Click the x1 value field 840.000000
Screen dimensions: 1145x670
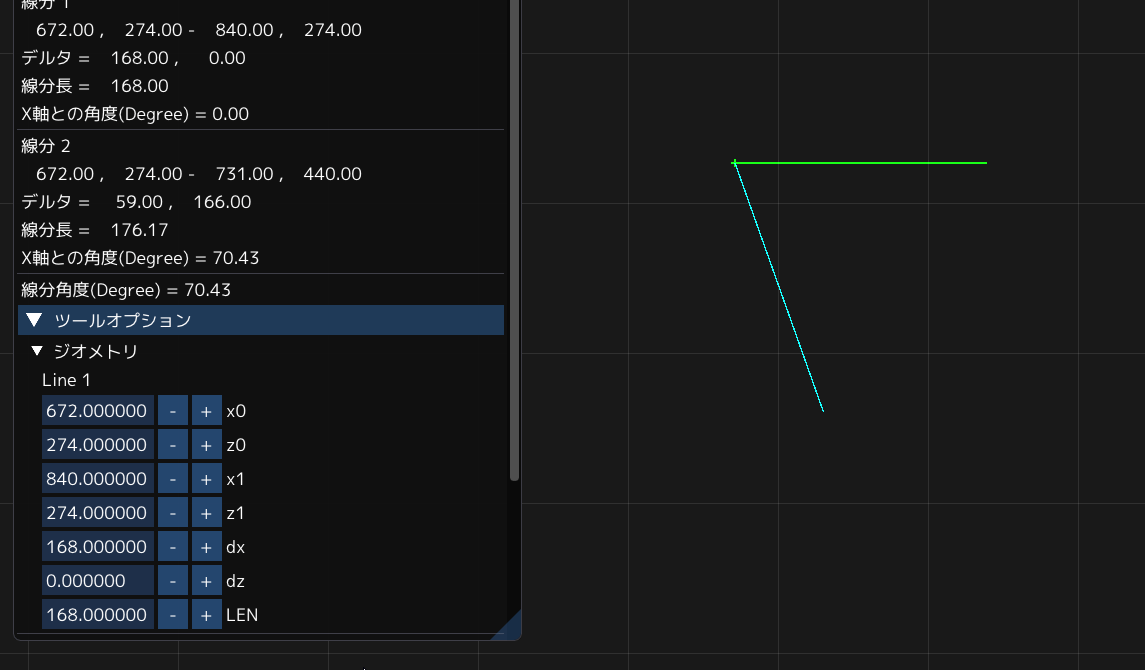(x=98, y=479)
